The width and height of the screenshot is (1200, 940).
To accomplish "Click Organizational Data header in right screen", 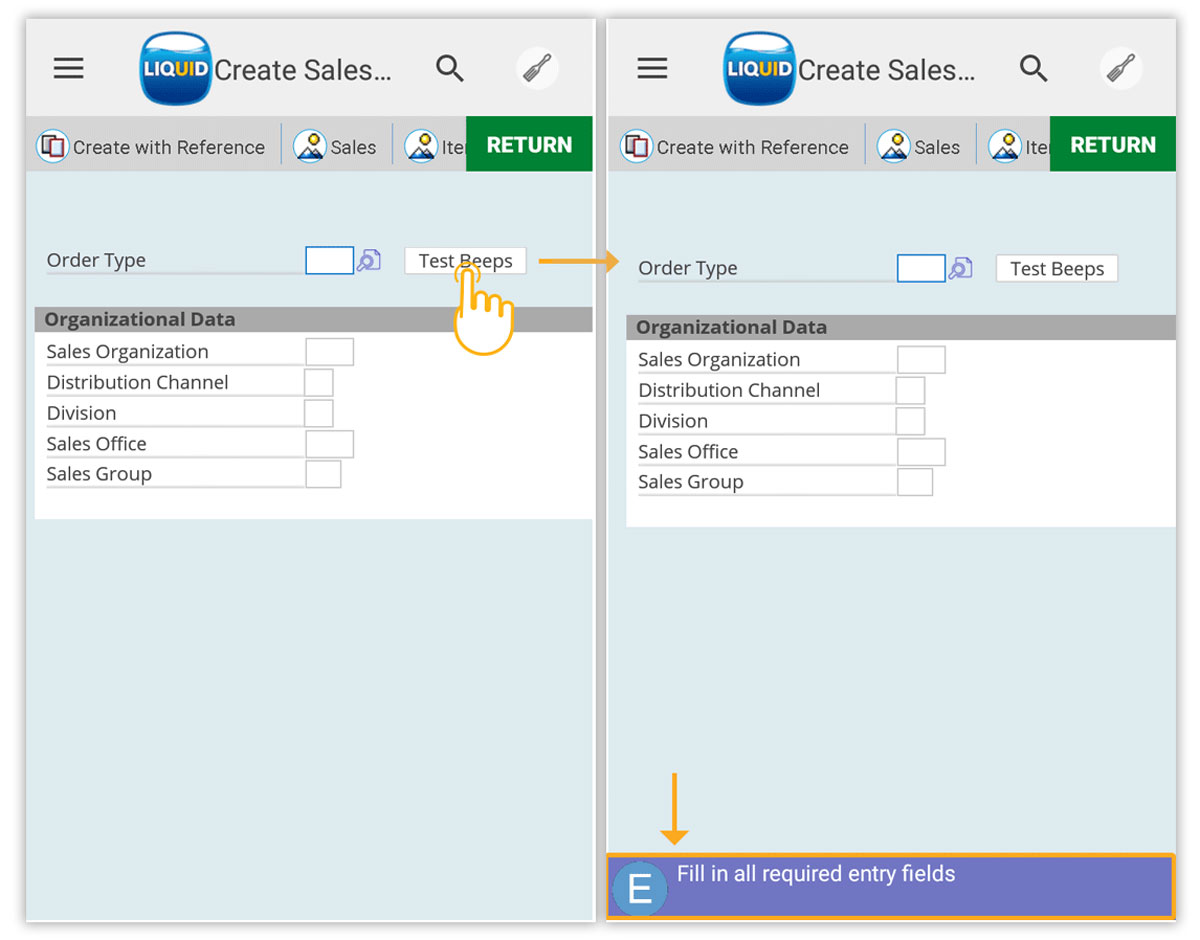I will pyautogui.click(x=901, y=328).
